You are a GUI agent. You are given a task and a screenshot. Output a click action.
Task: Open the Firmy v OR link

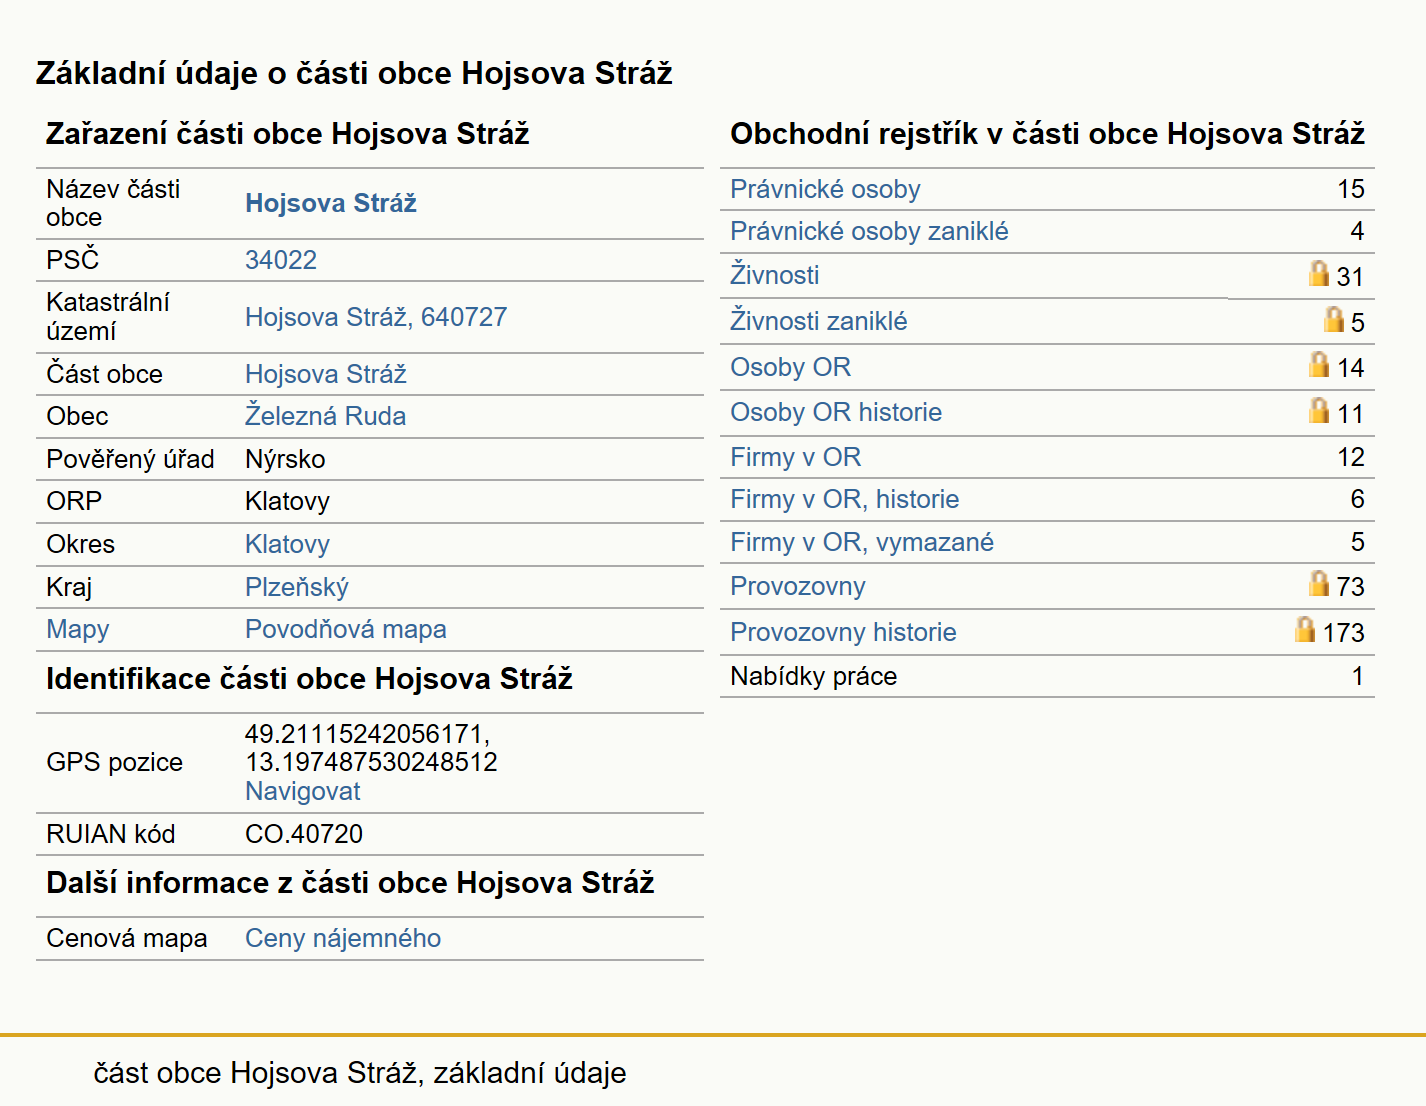[x=795, y=457]
